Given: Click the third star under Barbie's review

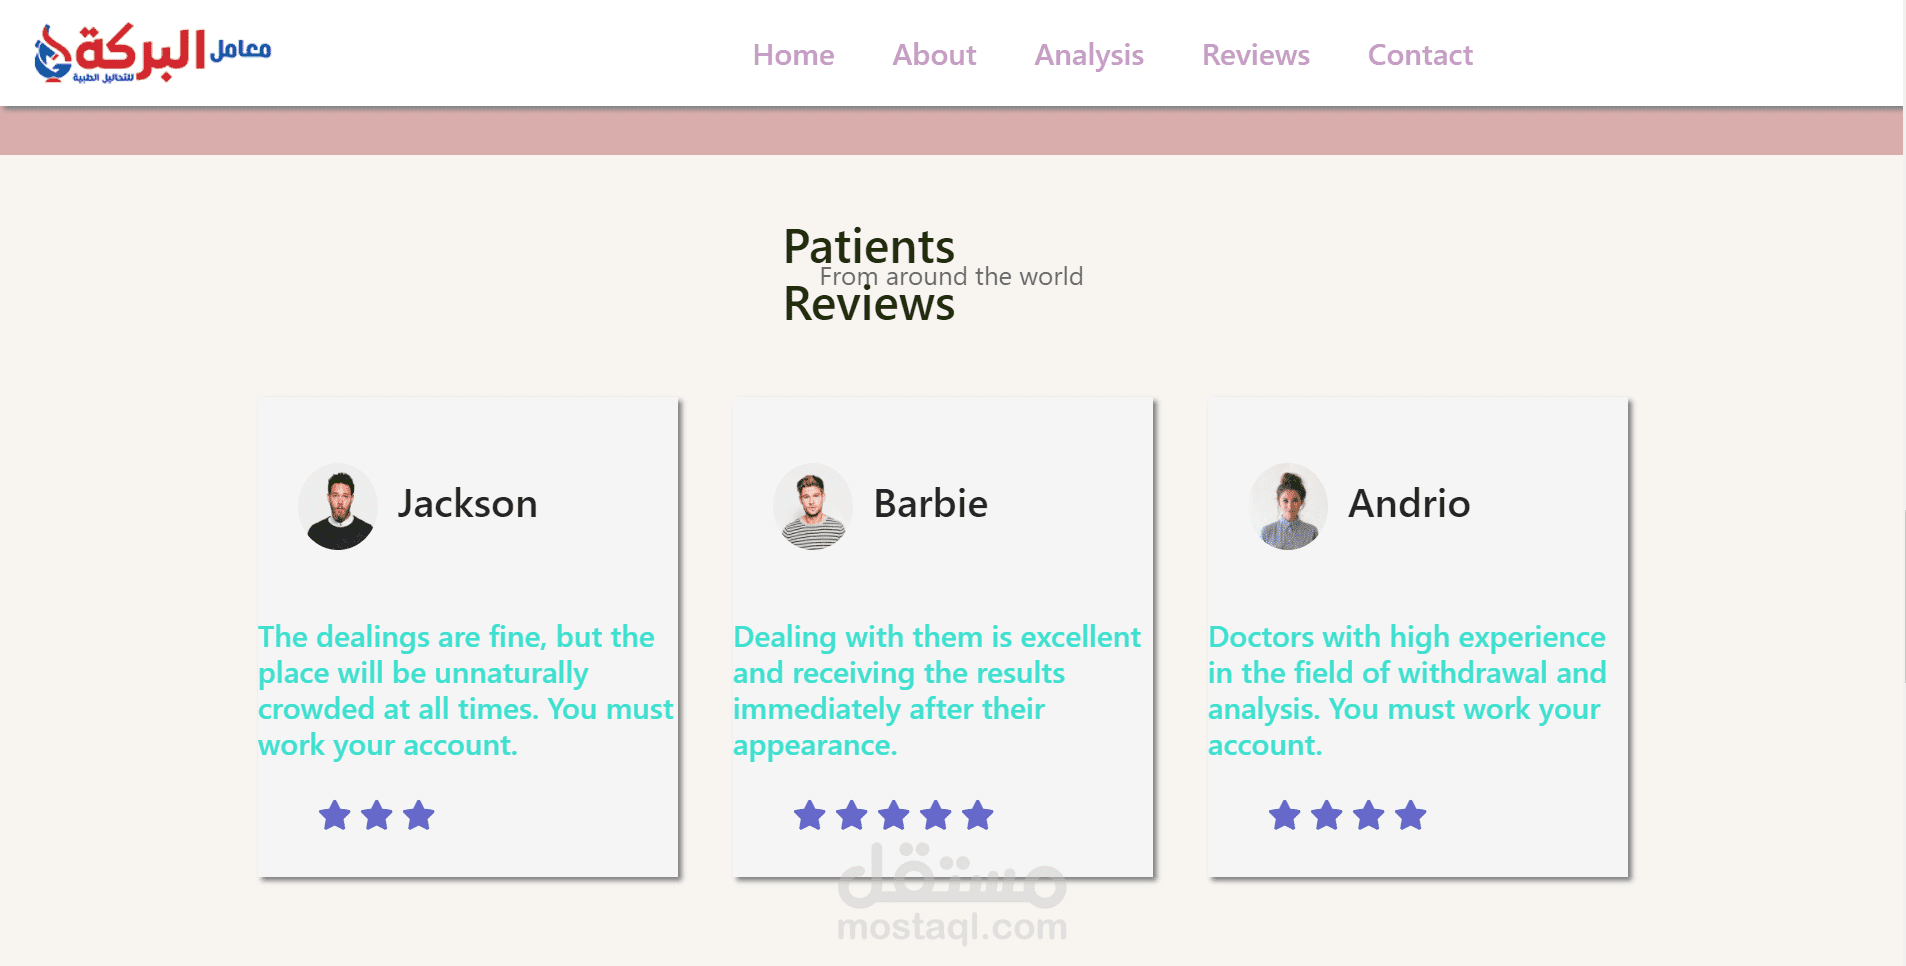Looking at the screenshot, I should tap(894, 816).
